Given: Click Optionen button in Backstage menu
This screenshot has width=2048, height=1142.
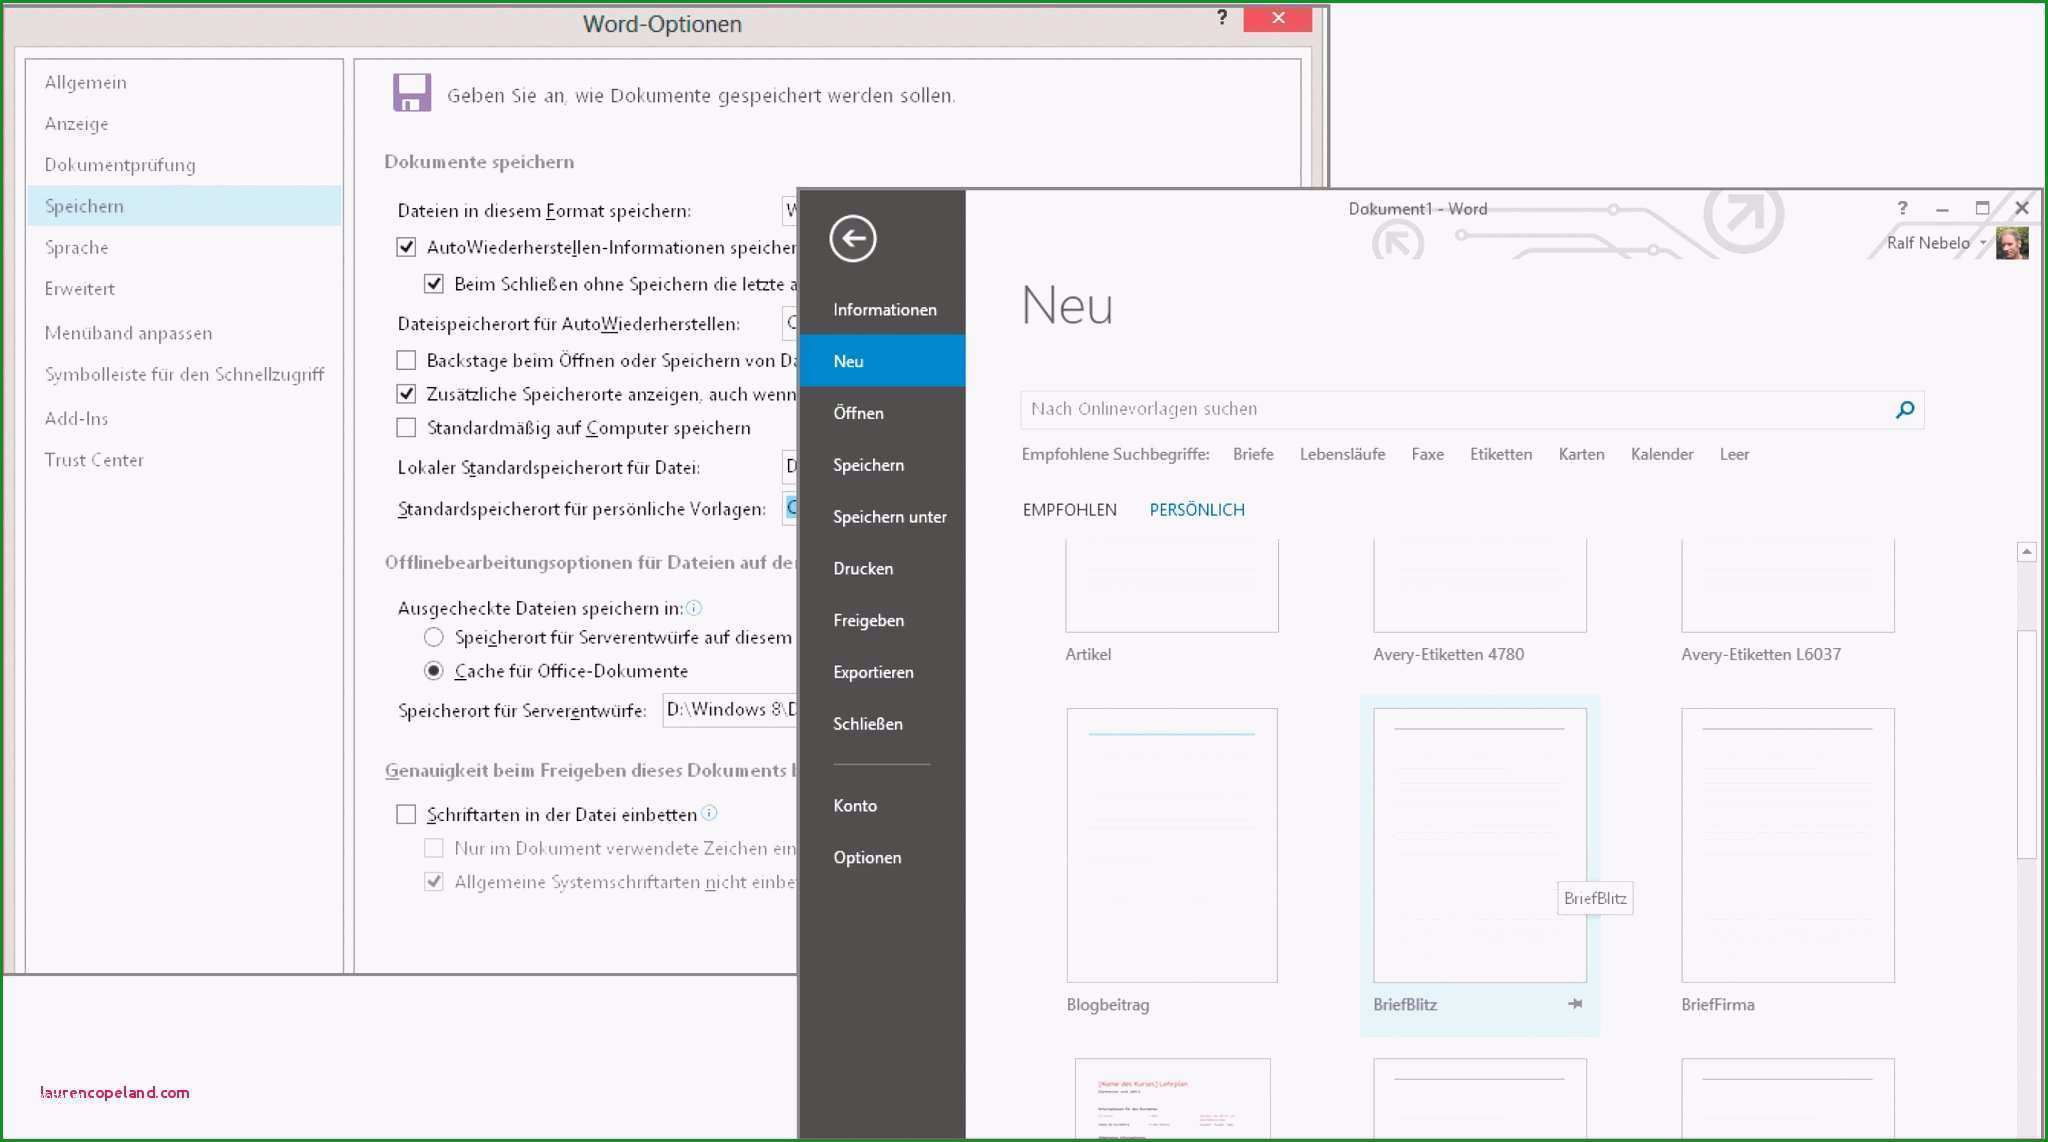Looking at the screenshot, I should coord(866,856).
